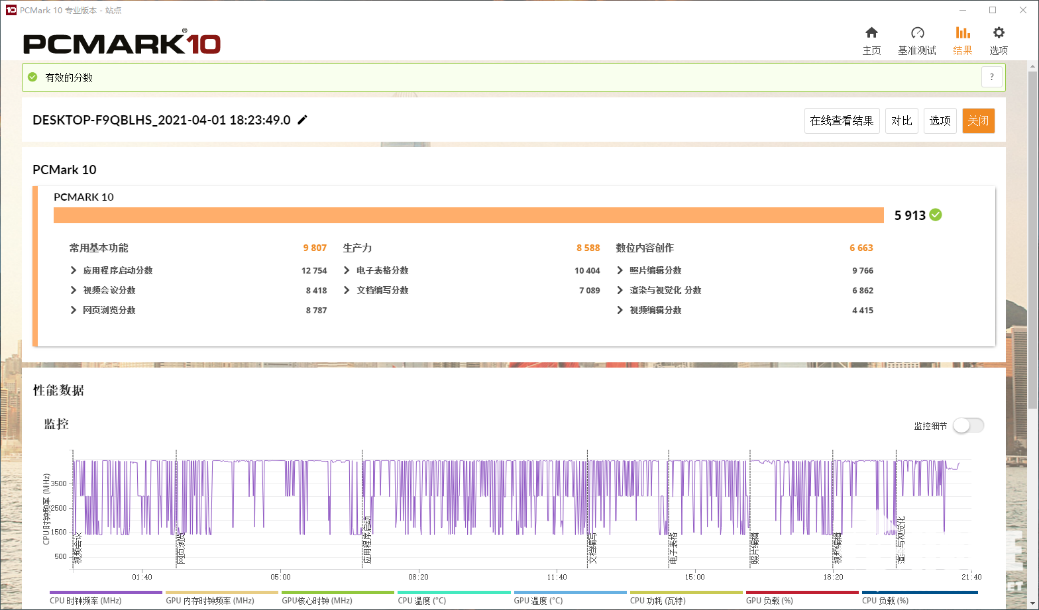The width and height of the screenshot is (1039, 610).
Task: Minimize the PCMark 10 window
Action: [963, 10]
